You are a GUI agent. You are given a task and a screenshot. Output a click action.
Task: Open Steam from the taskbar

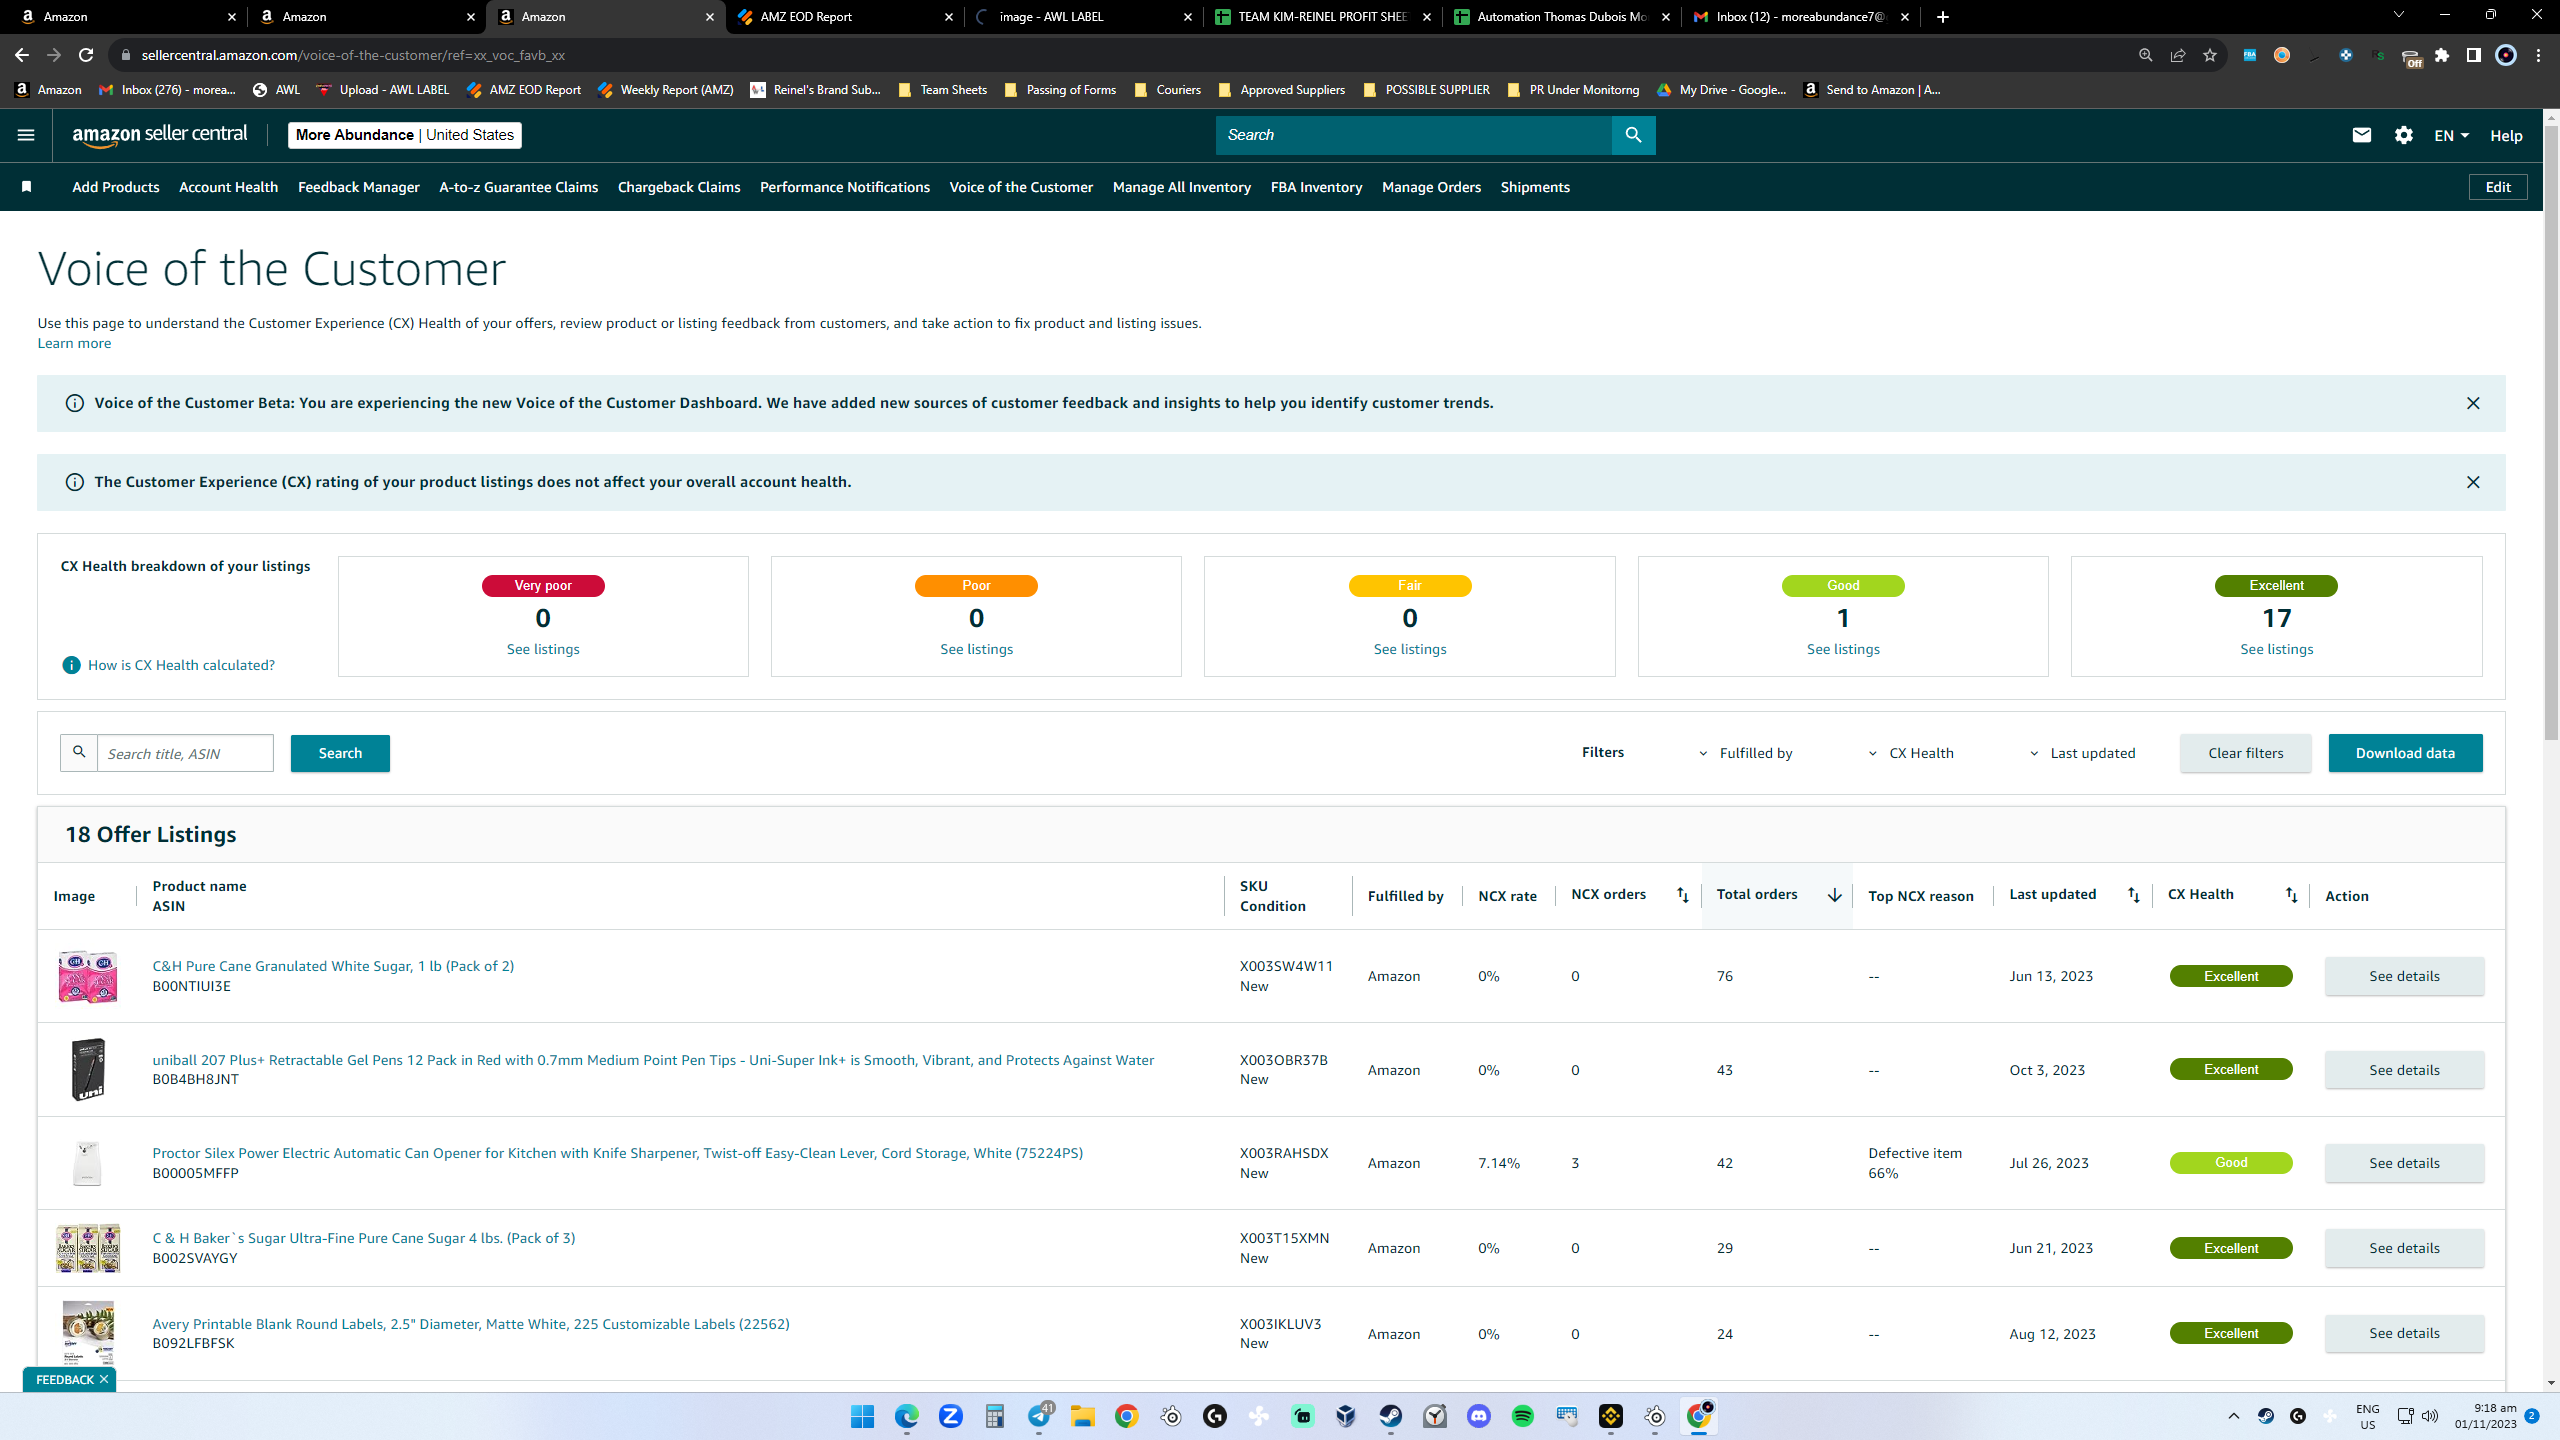coord(1390,1416)
